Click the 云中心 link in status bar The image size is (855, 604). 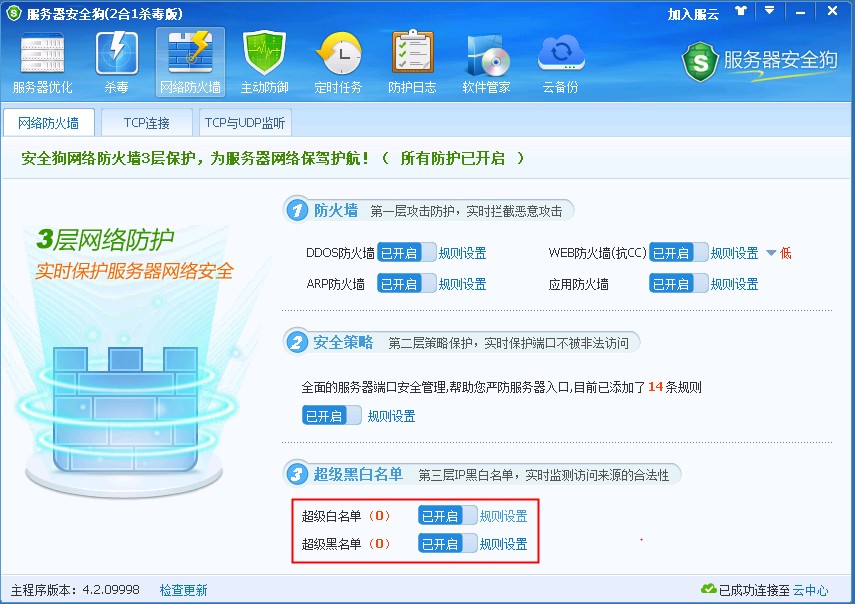click(x=810, y=590)
